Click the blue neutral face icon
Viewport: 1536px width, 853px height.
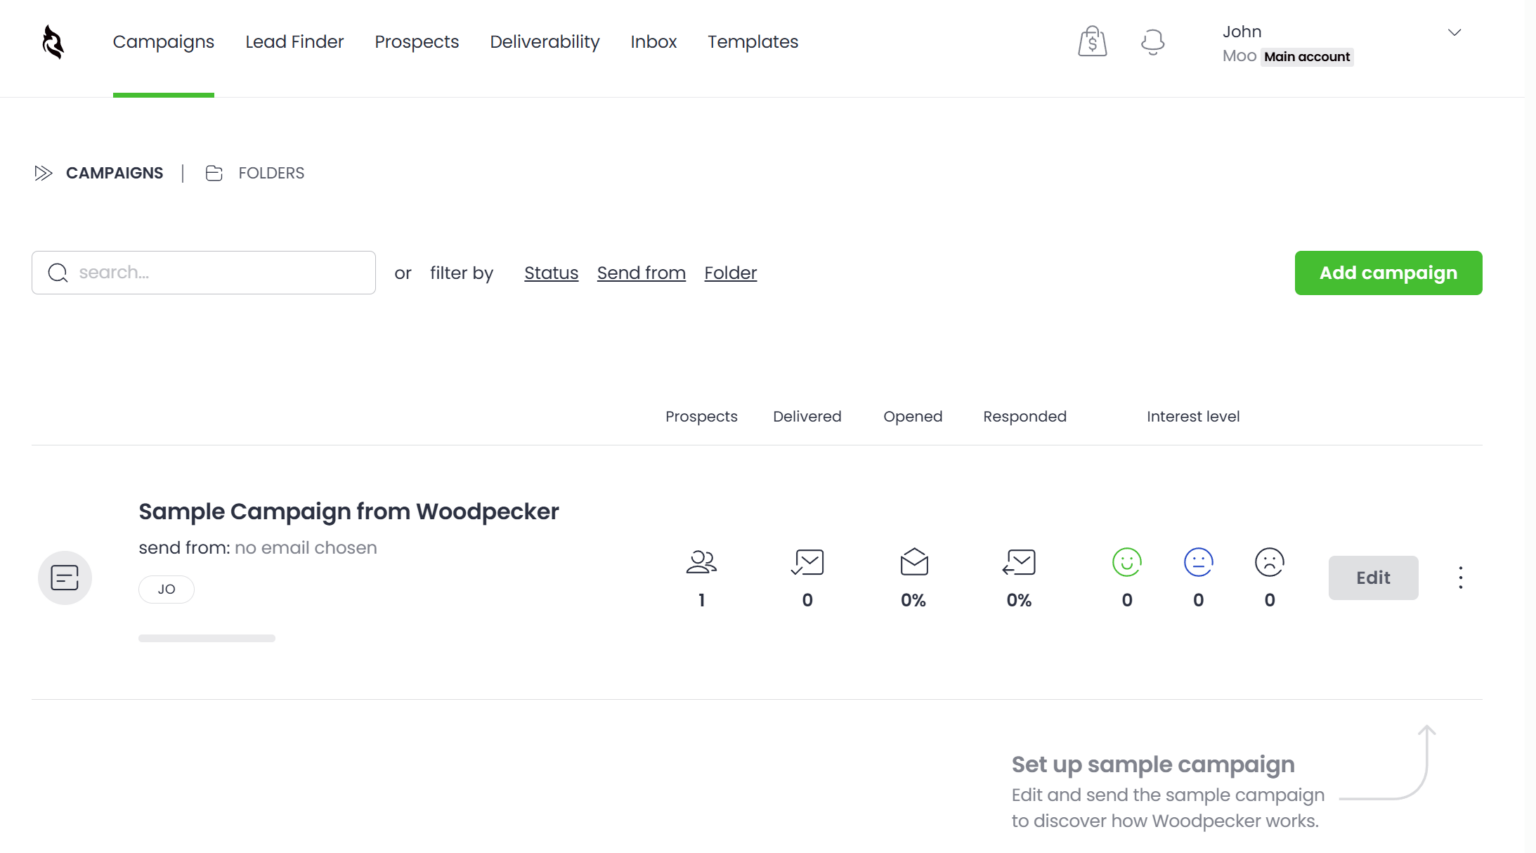(x=1198, y=562)
